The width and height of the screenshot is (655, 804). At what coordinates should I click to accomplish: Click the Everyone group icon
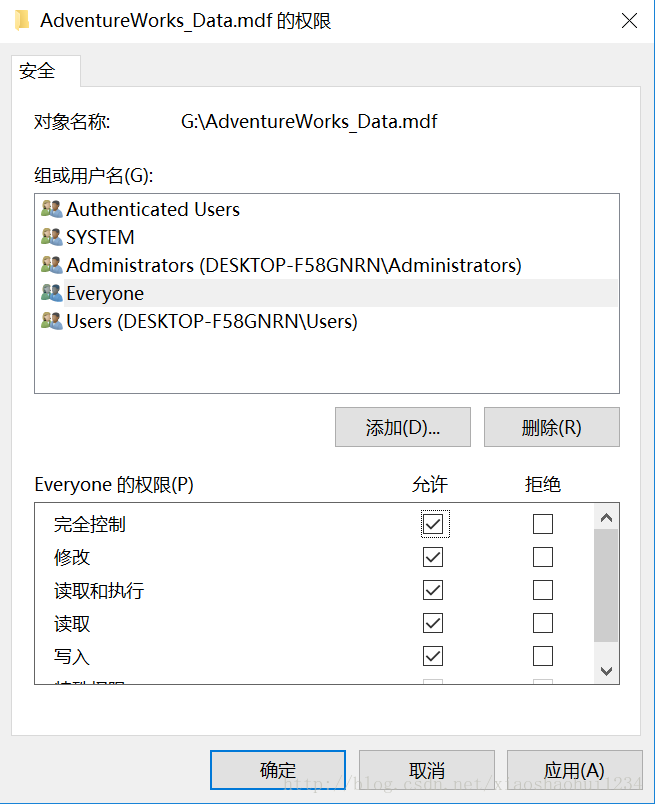(x=52, y=293)
